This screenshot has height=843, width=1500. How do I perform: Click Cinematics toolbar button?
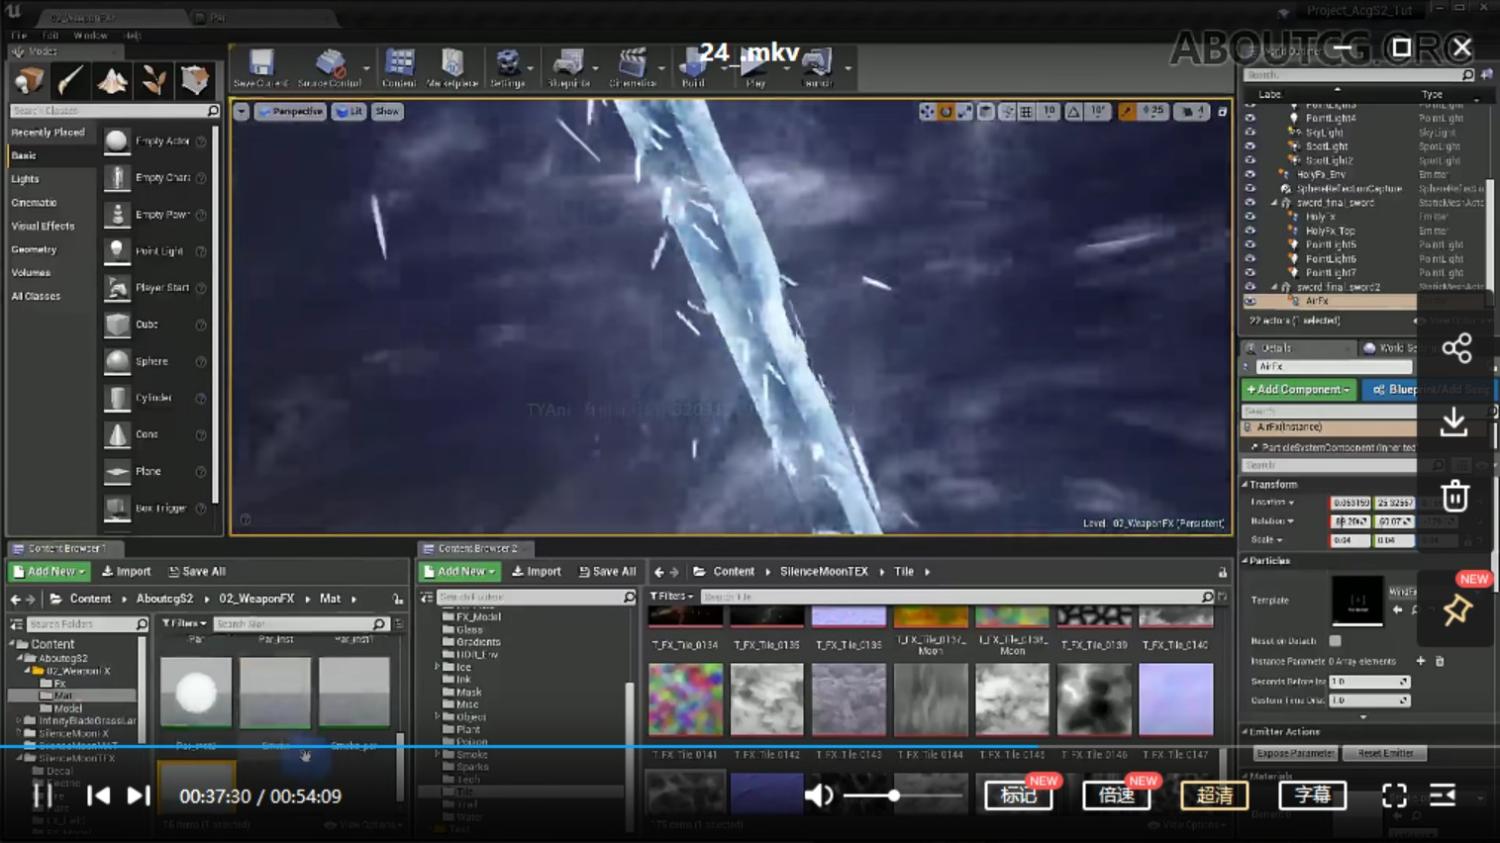coord(632,68)
